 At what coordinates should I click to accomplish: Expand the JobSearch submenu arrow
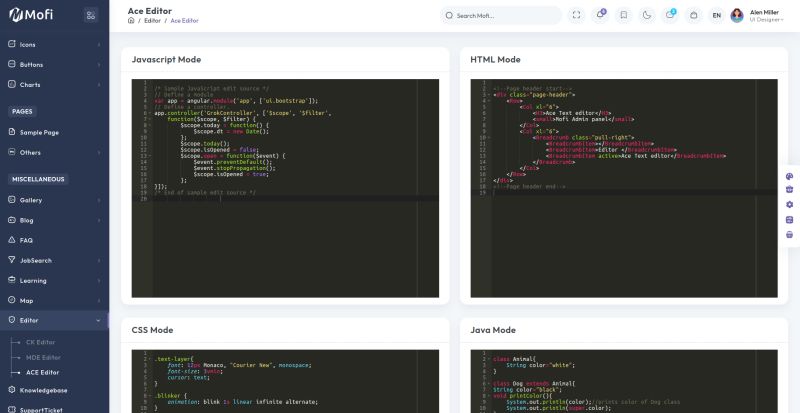coord(98,260)
